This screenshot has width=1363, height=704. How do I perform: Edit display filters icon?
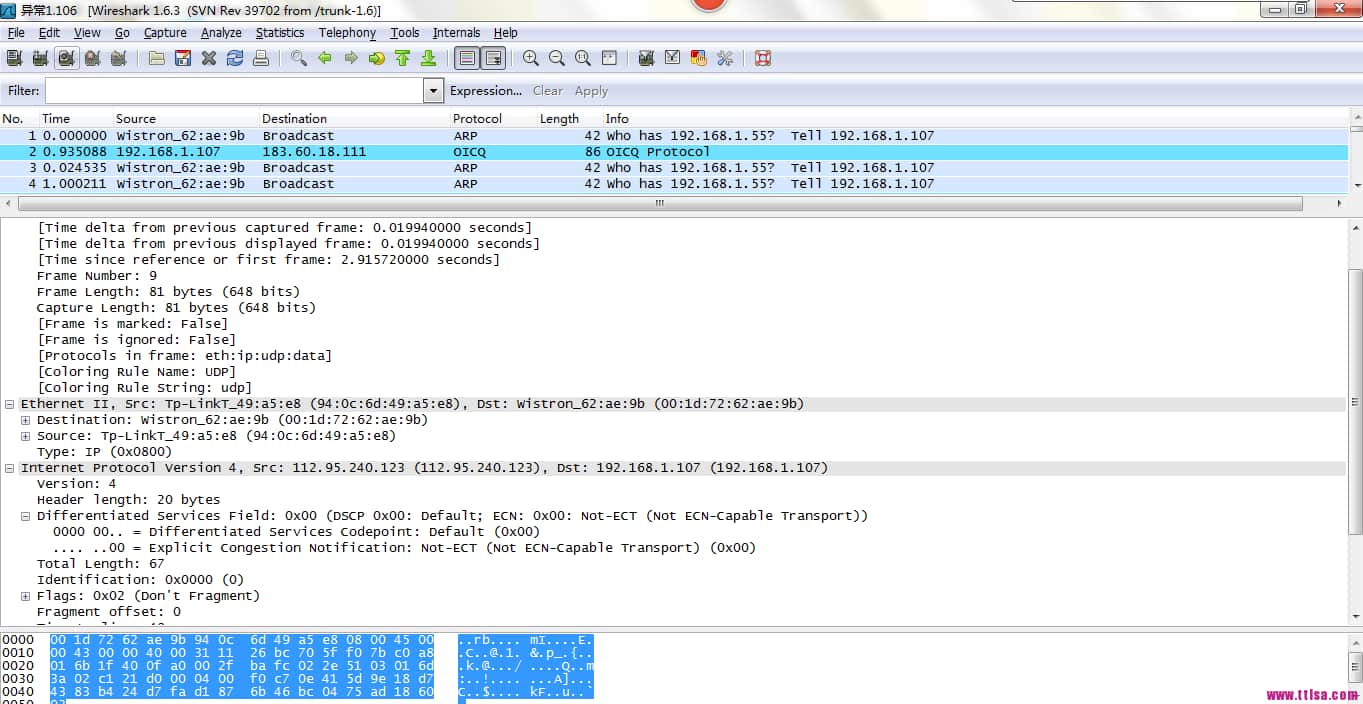pyautogui.click(x=673, y=58)
